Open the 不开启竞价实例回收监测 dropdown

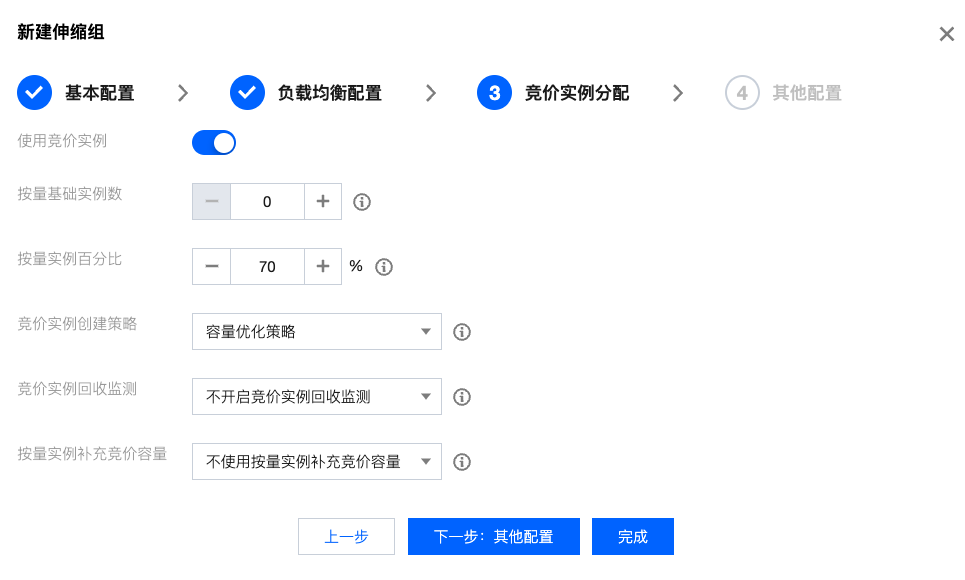point(316,397)
